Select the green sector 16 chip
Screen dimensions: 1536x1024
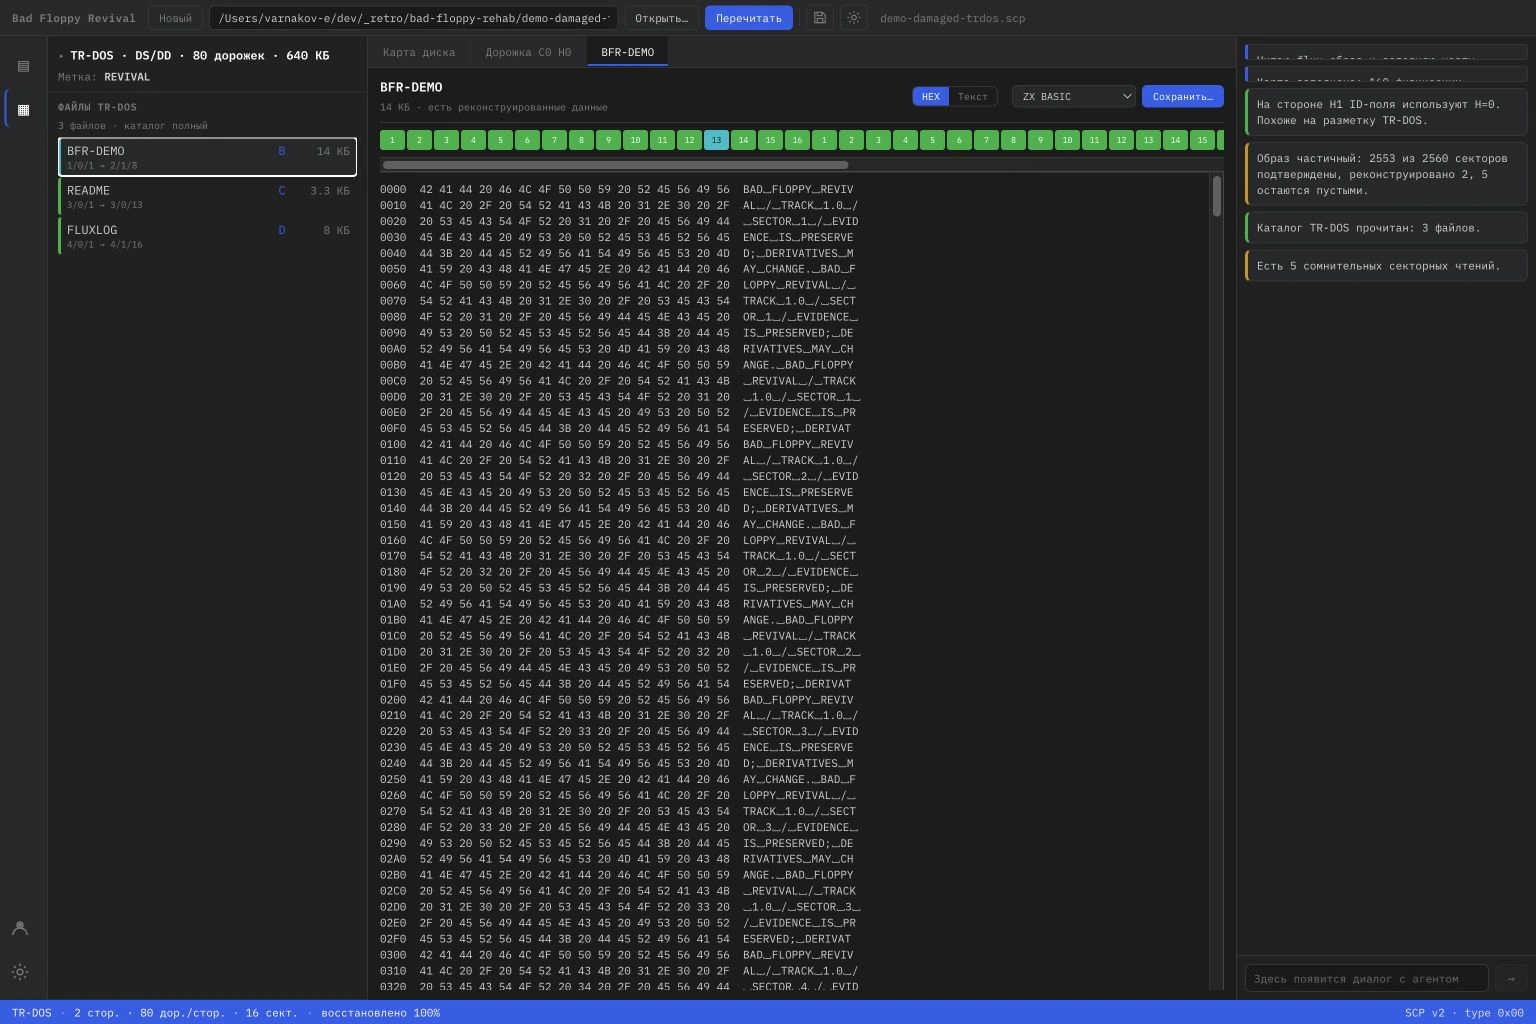click(x=797, y=140)
